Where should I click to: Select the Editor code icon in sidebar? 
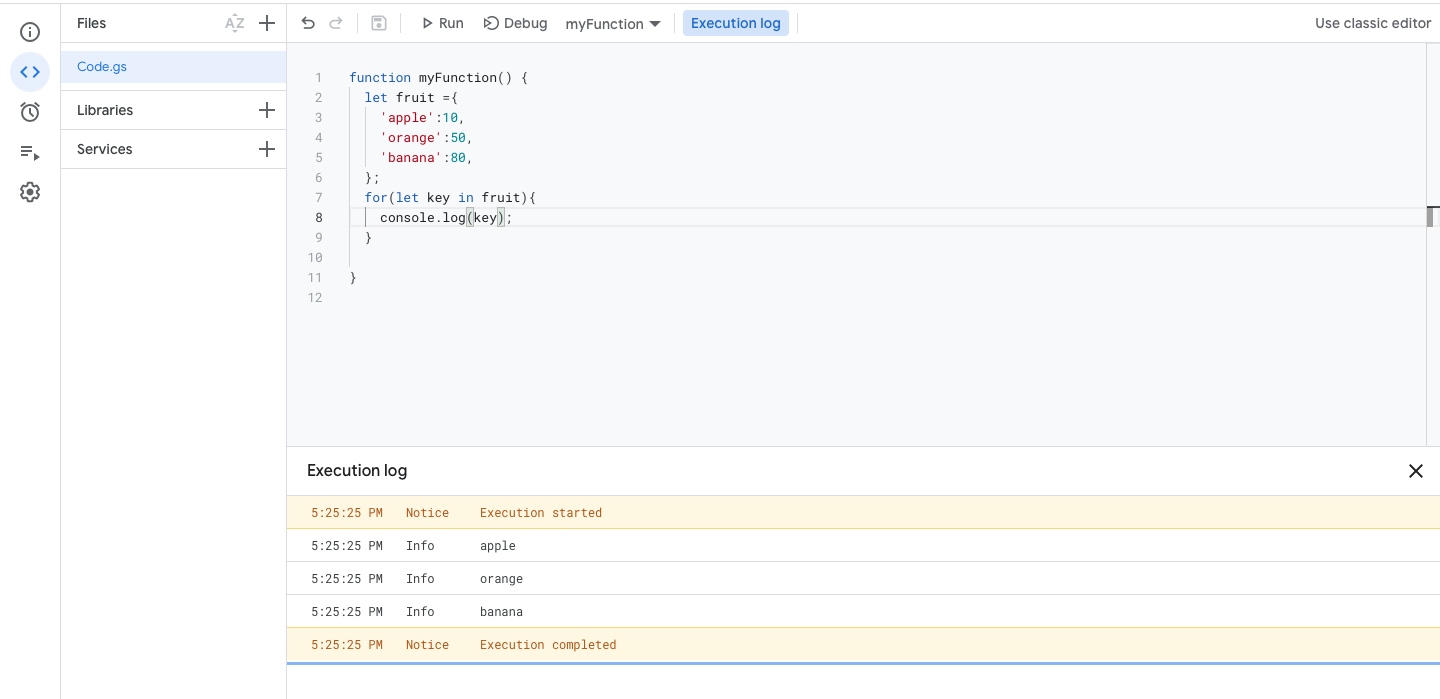point(30,72)
